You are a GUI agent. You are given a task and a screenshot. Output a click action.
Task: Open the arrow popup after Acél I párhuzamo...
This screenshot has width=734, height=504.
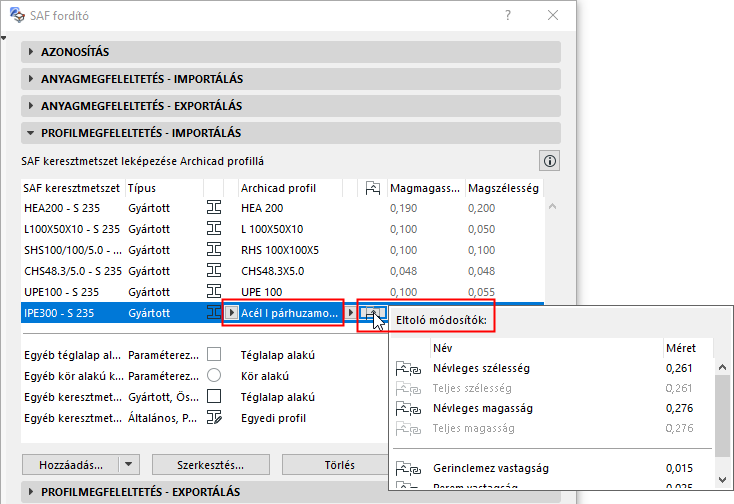[351, 313]
